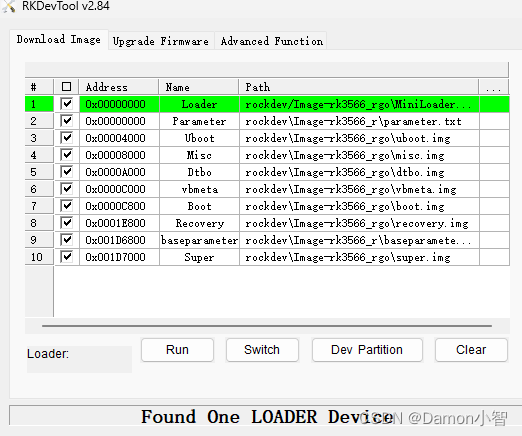Uncheck the Recovery row checkbox
This screenshot has width=522, height=436.
click(67, 223)
